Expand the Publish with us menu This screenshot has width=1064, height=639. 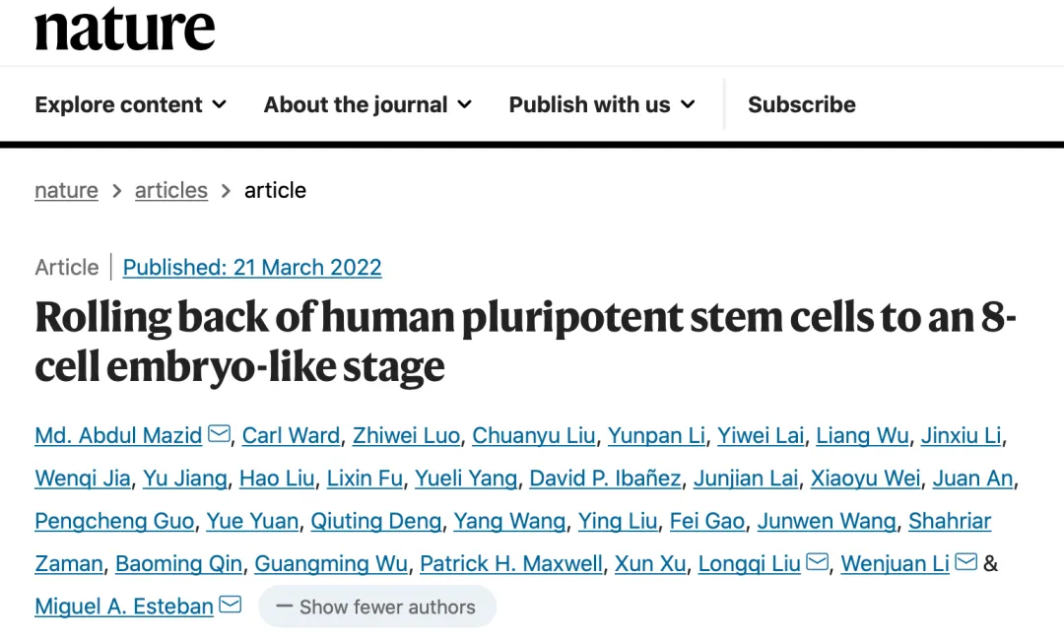pyautogui.click(x=602, y=104)
